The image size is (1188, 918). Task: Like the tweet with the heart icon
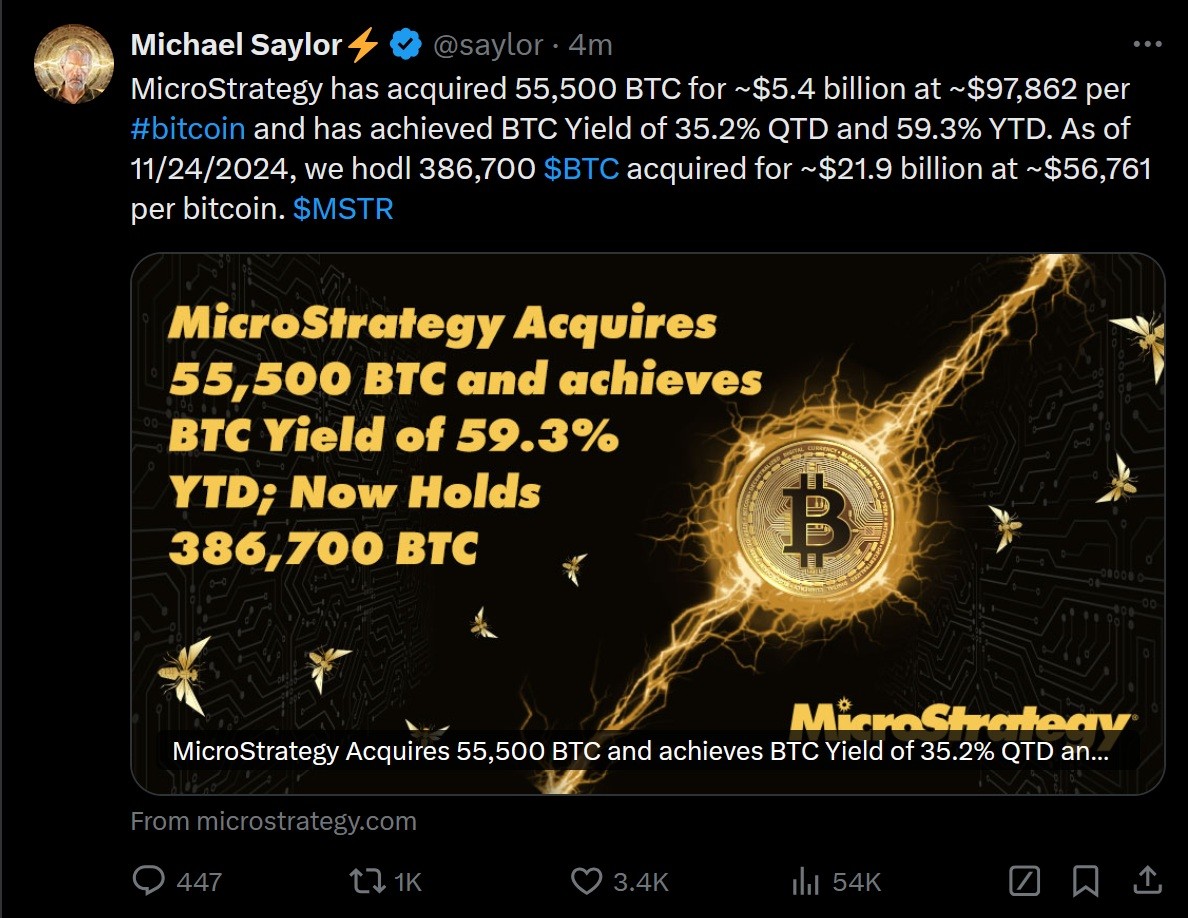586,882
